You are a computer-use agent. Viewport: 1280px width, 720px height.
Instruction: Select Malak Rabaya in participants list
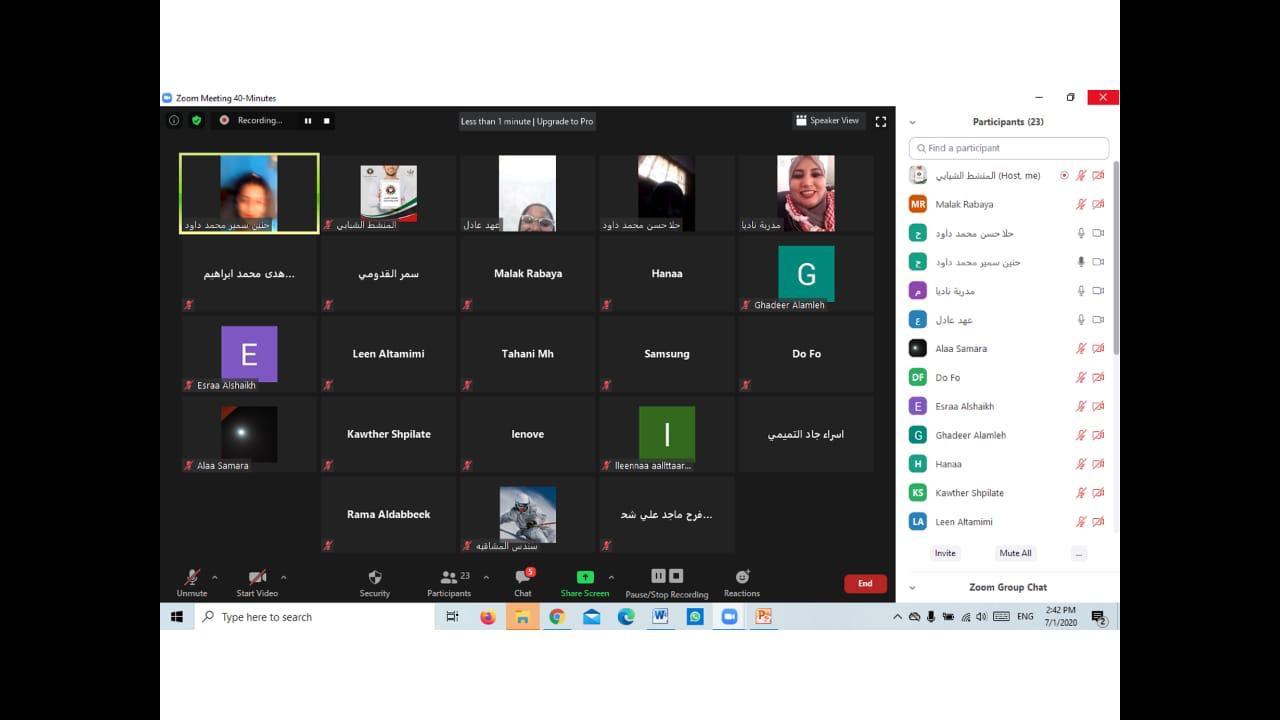click(x=964, y=204)
